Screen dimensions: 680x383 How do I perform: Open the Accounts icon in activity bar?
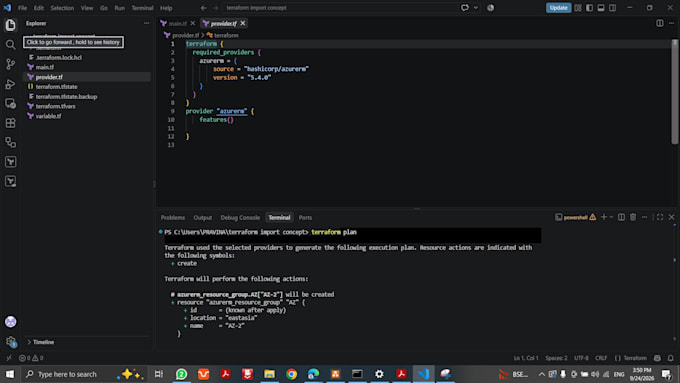(x=10, y=322)
